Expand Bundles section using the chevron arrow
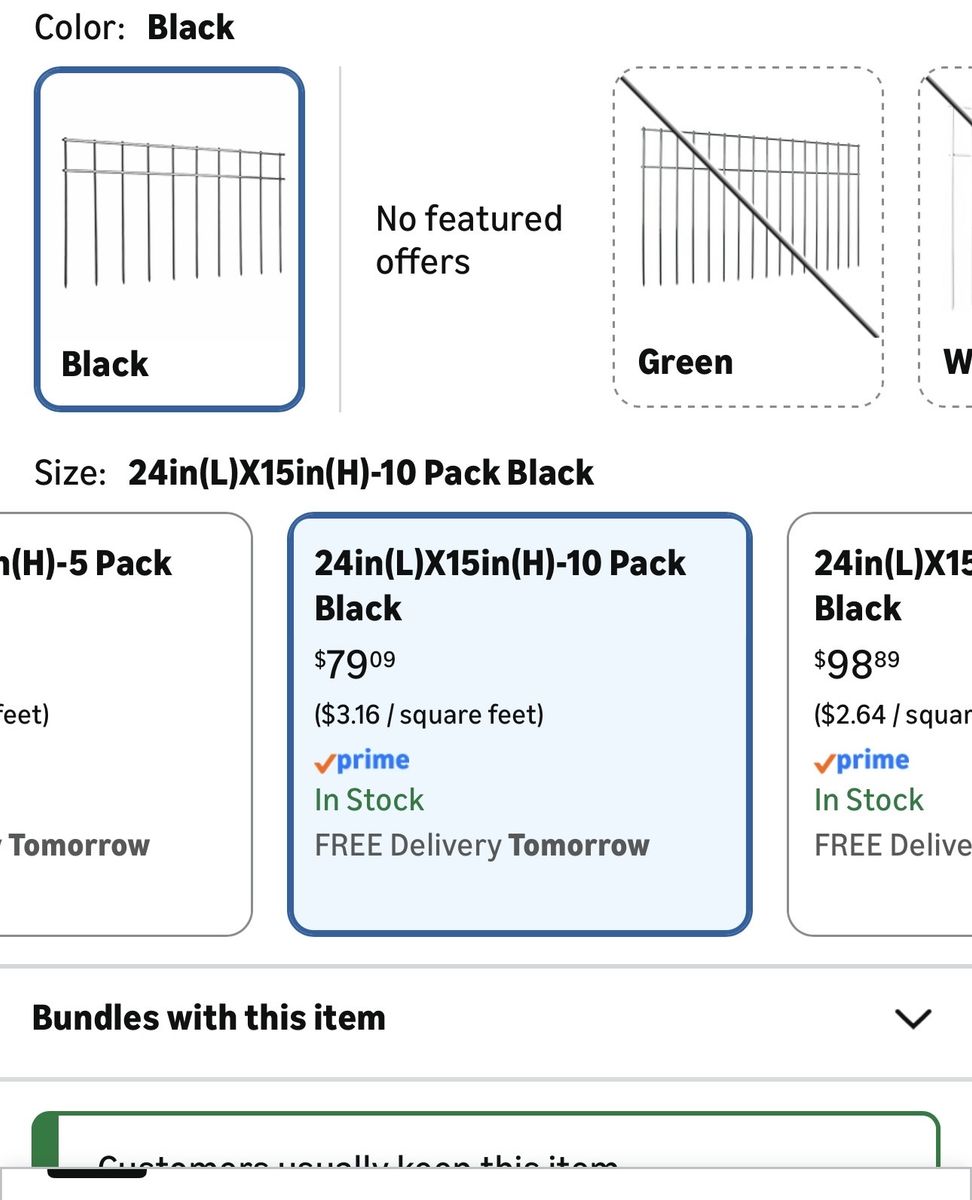This screenshot has height=1200, width=972. 912,1018
